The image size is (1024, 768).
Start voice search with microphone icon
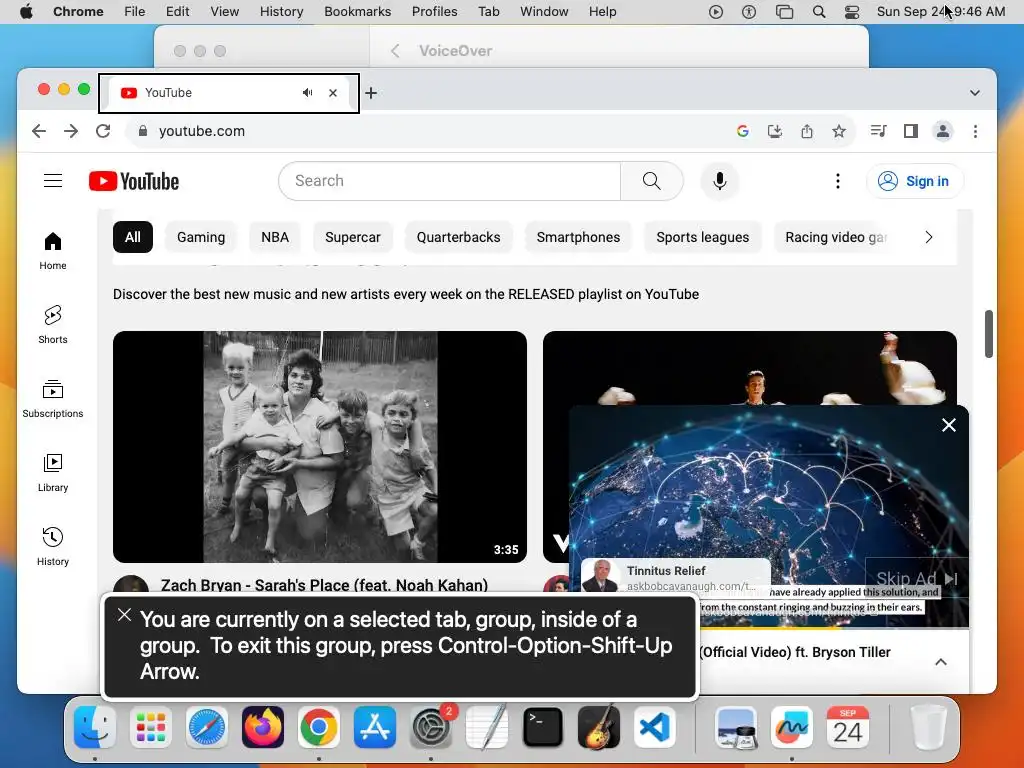pyautogui.click(x=720, y=181)
